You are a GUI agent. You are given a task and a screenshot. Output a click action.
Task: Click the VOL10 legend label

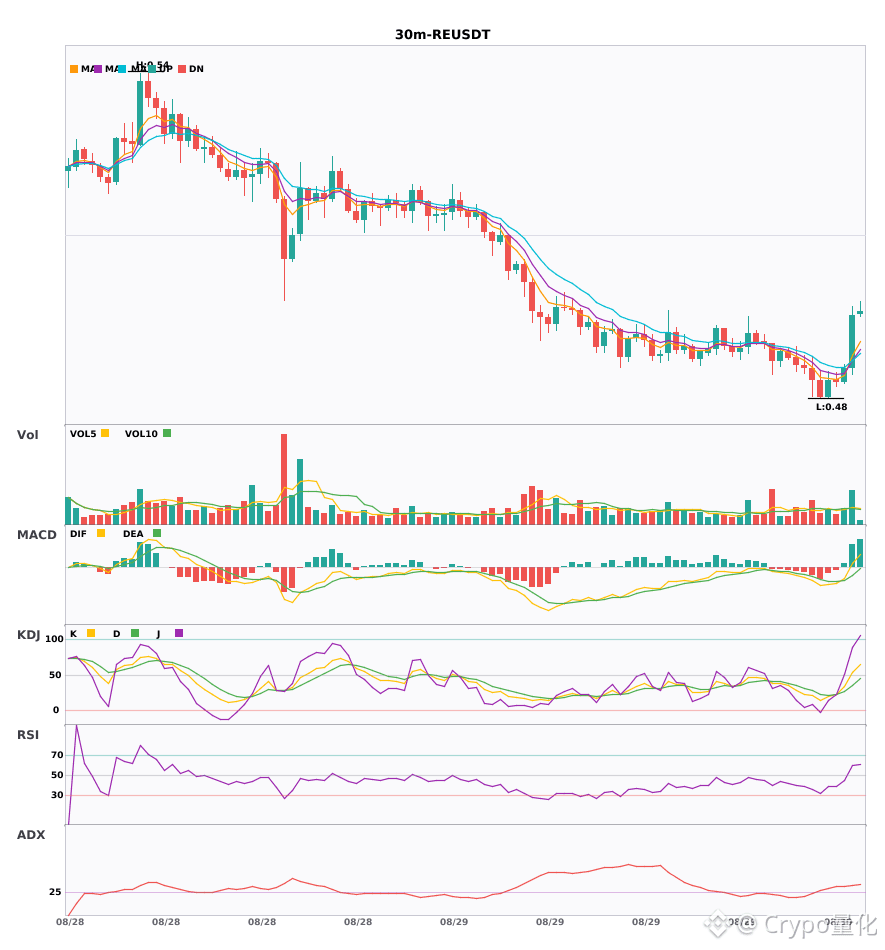coord(141,434)
